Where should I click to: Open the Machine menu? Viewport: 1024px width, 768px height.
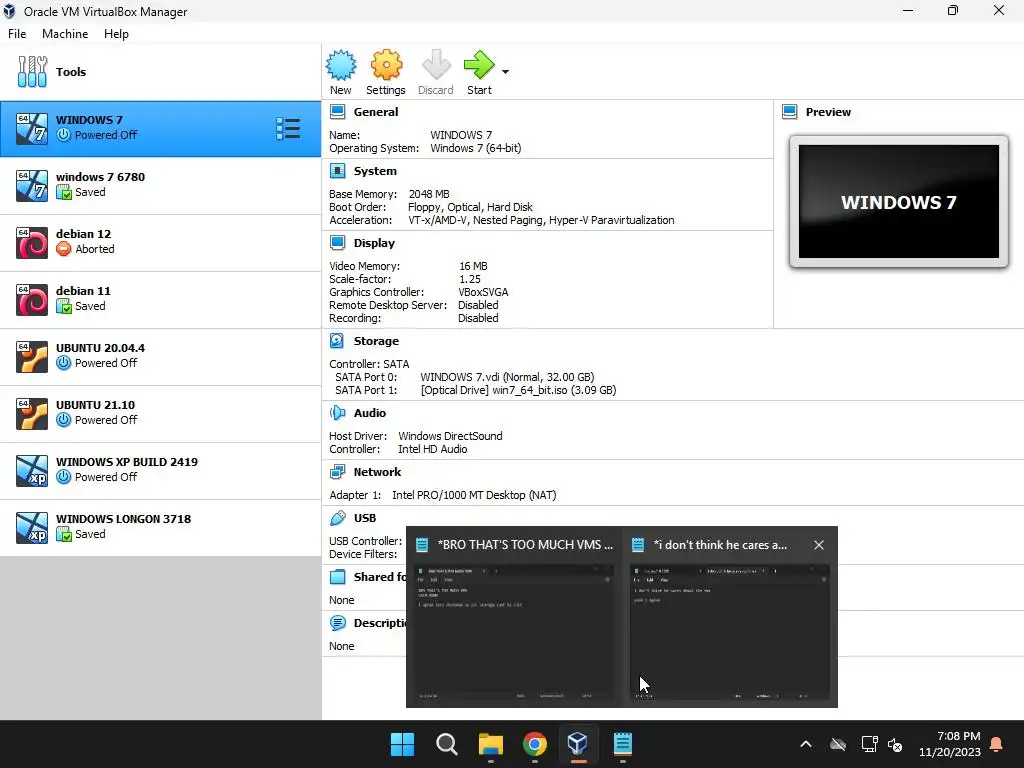[65, 34]
